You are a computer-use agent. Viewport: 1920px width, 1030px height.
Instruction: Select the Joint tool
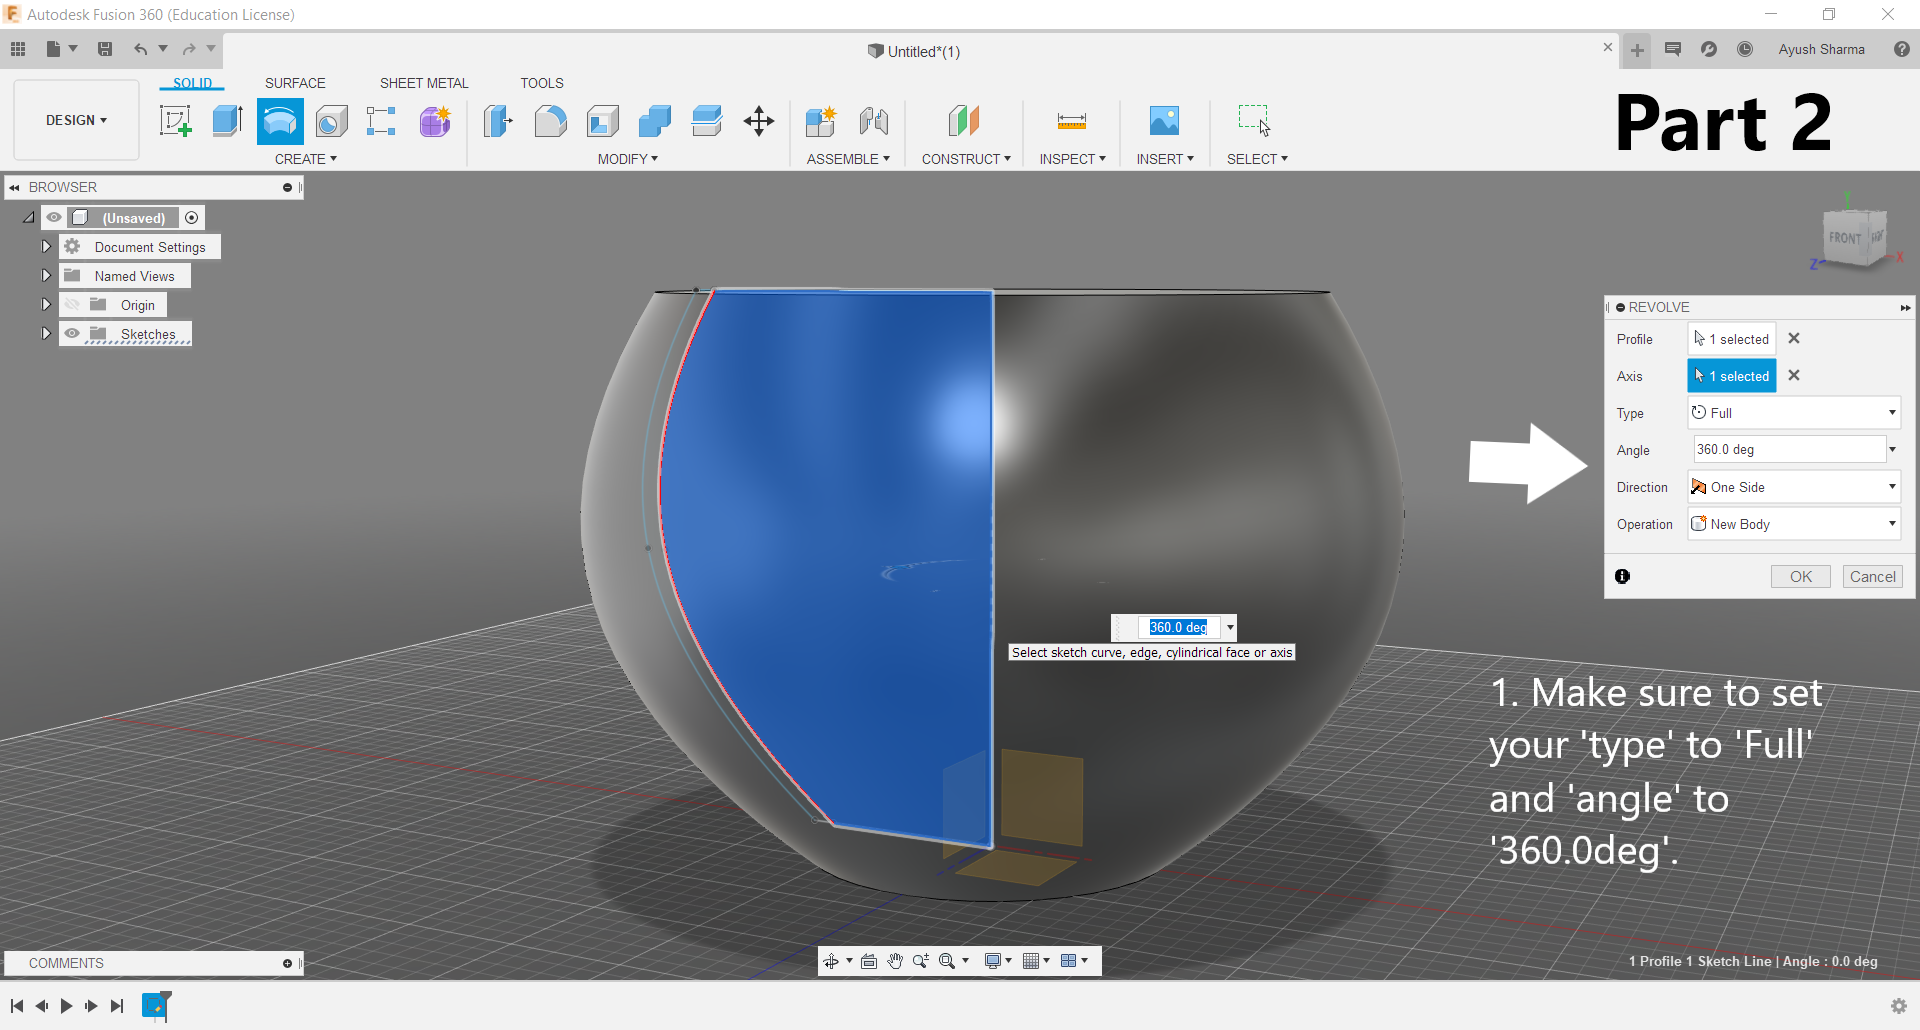click(874, 121)
